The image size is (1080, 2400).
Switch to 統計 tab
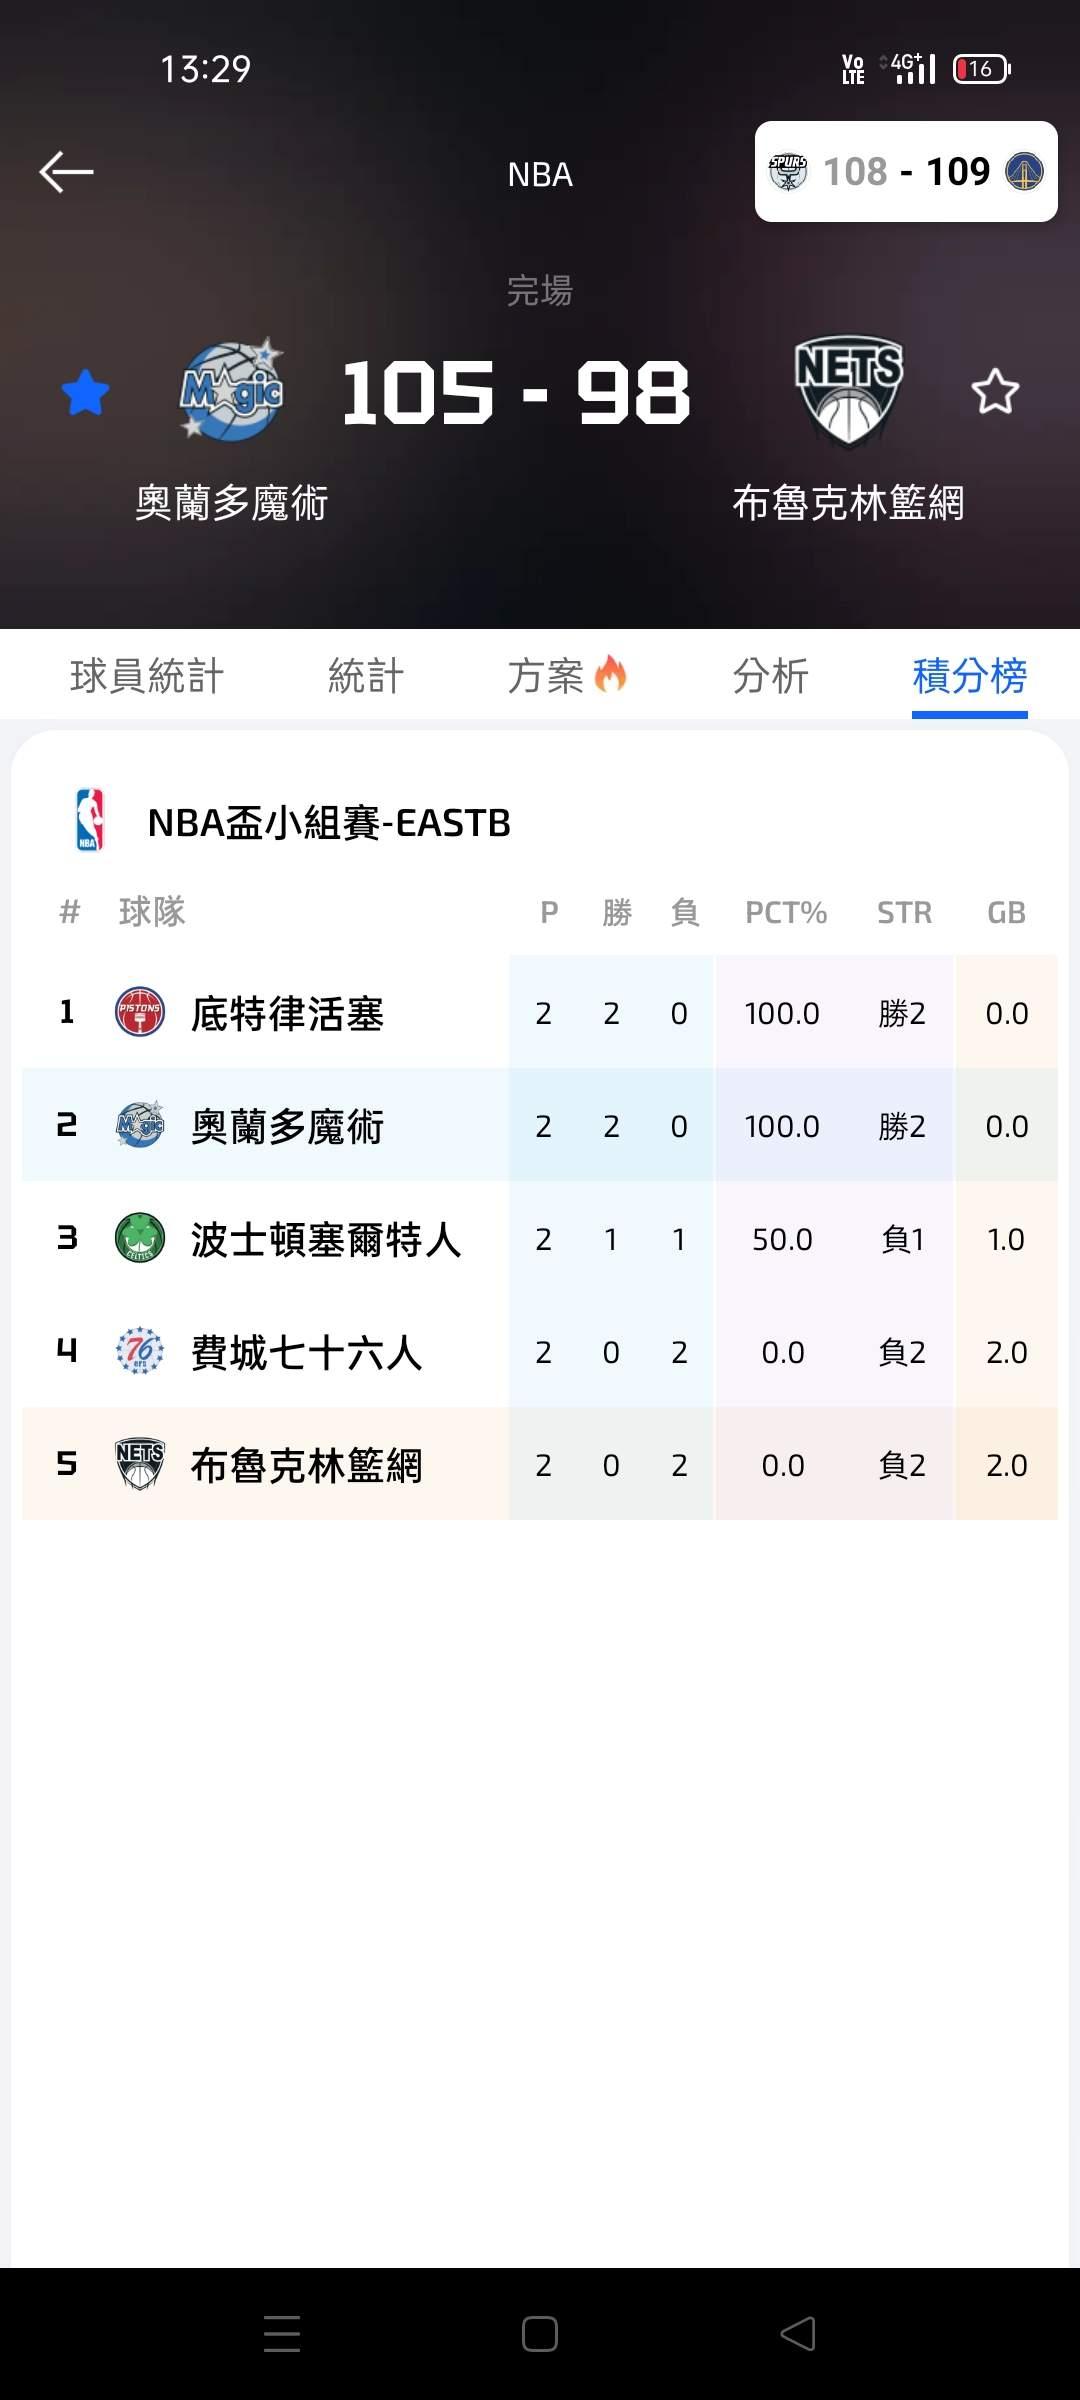366,676
